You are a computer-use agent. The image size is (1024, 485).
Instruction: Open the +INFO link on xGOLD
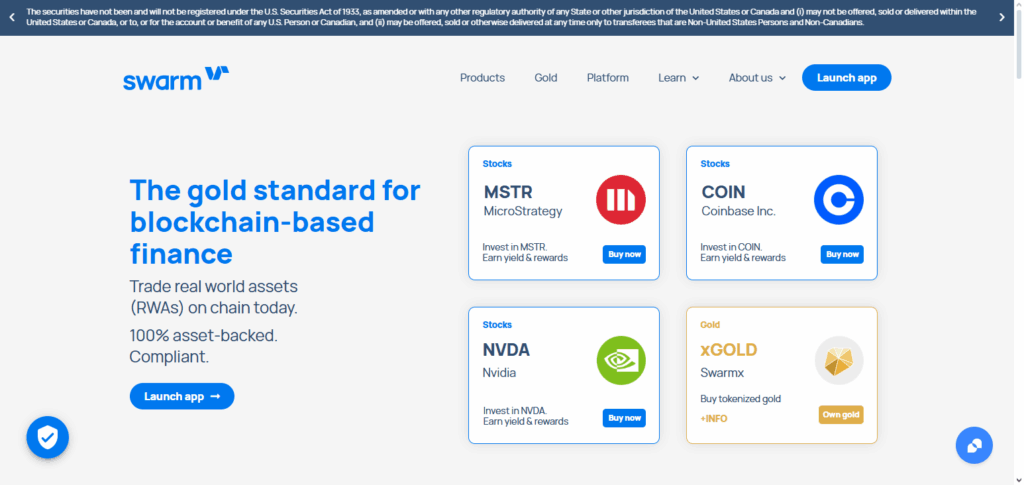pos(714,418)
